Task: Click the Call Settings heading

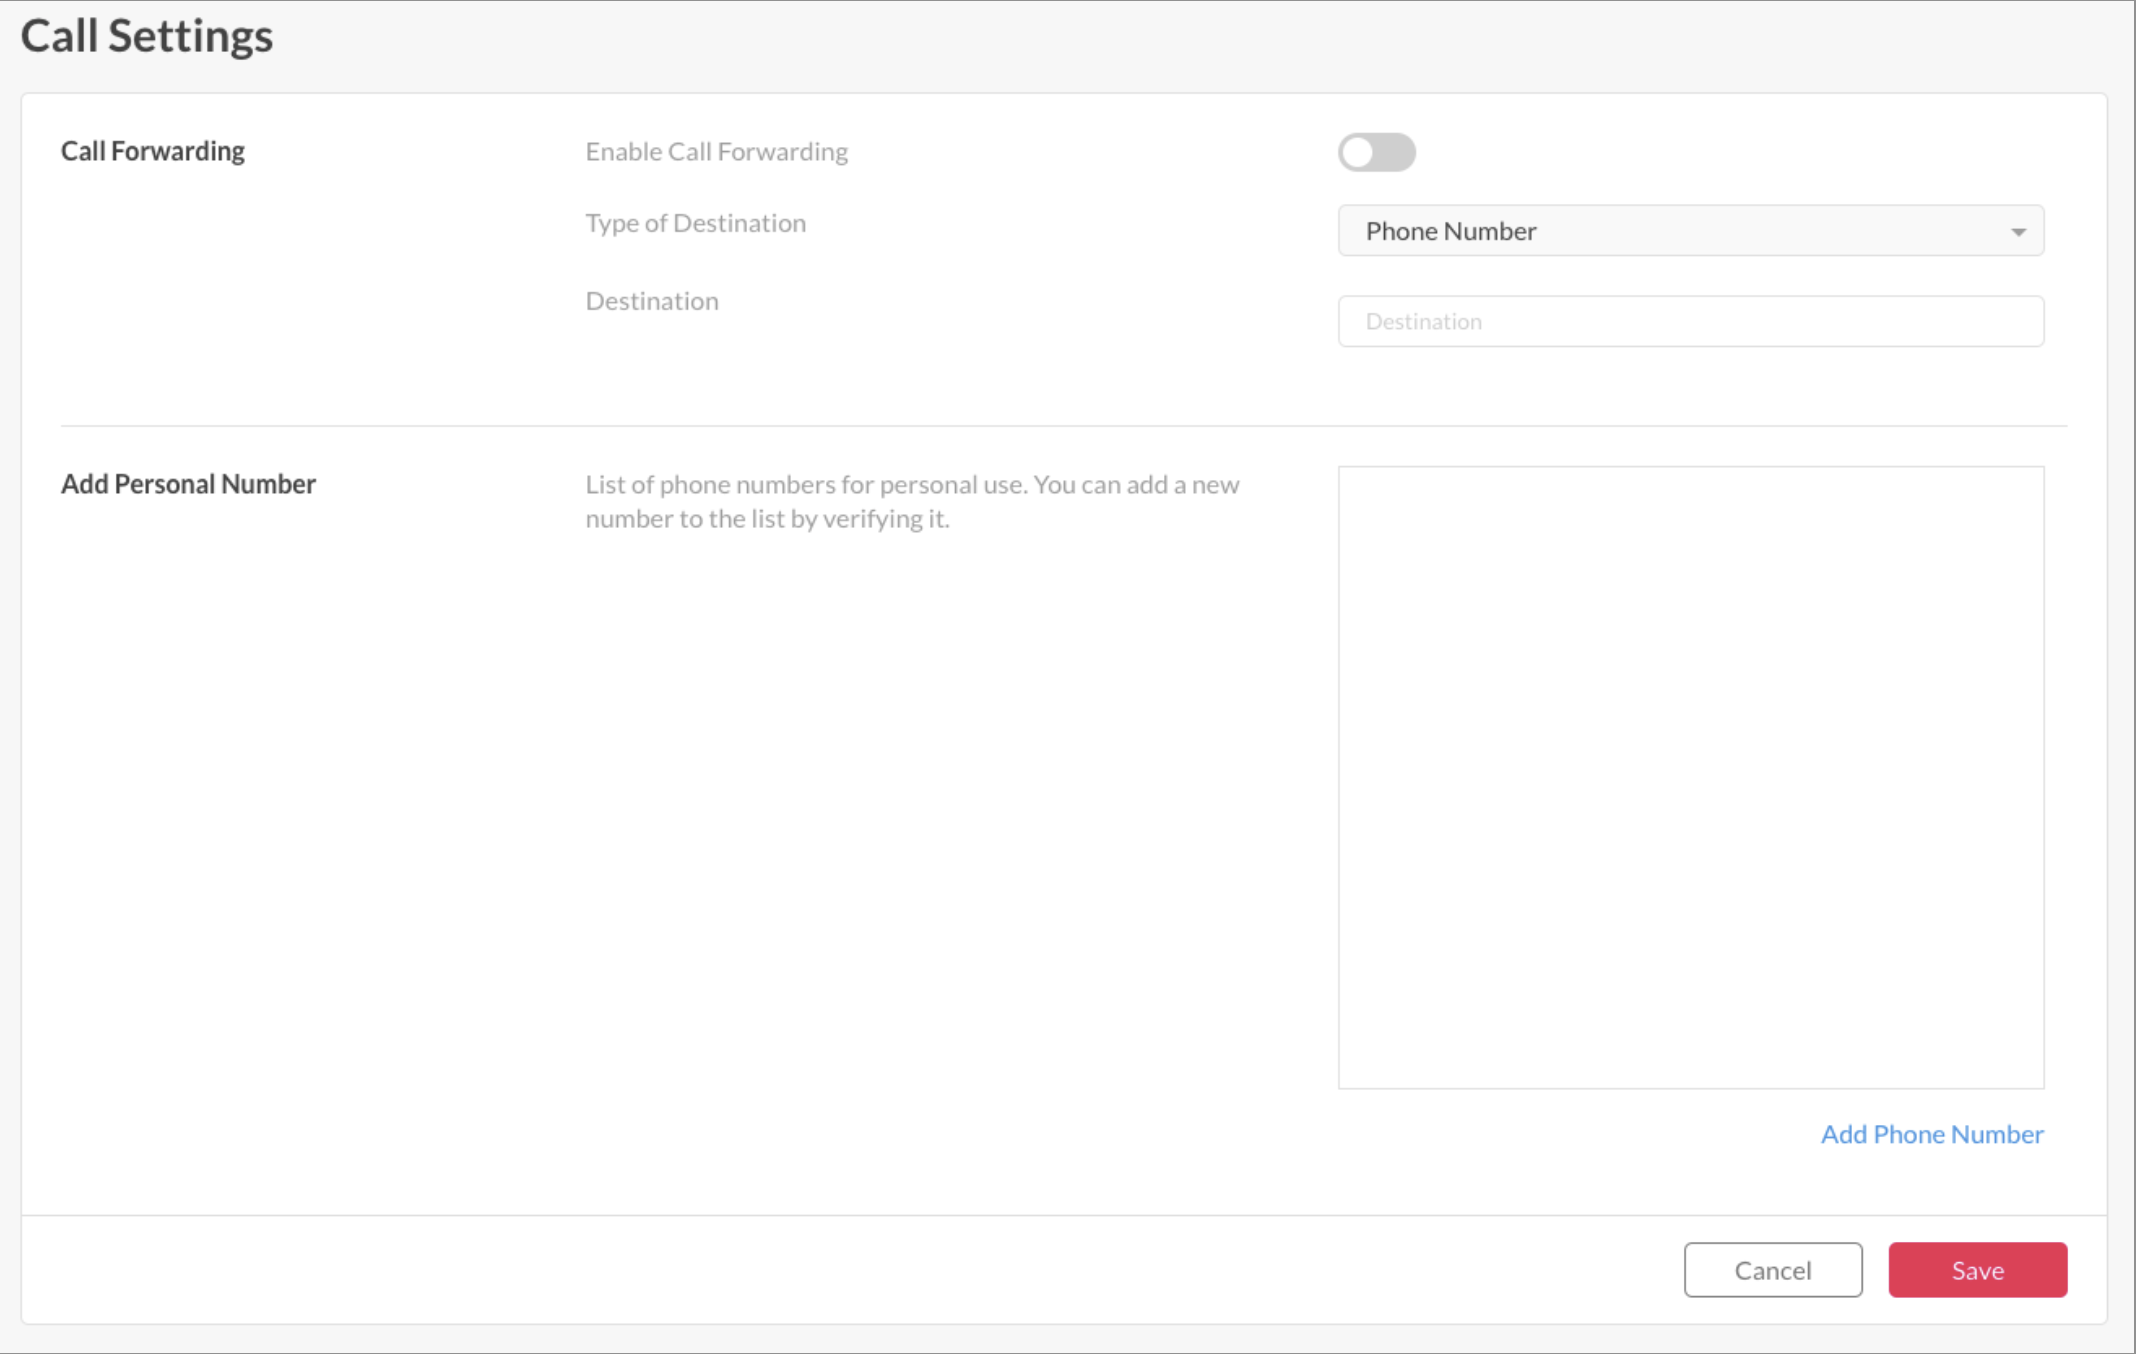Action: click(147, 36)
